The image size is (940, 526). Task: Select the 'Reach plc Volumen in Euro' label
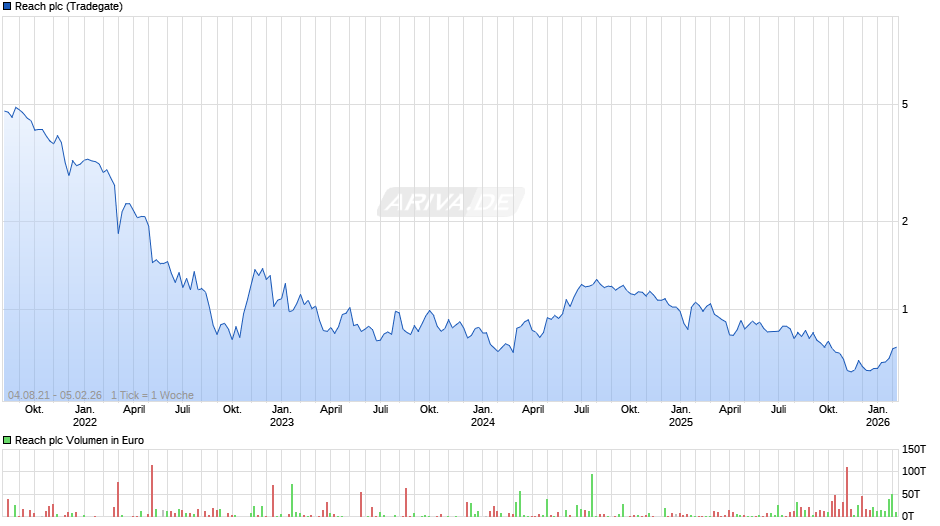pyautogui.click(x=79, y=440)
